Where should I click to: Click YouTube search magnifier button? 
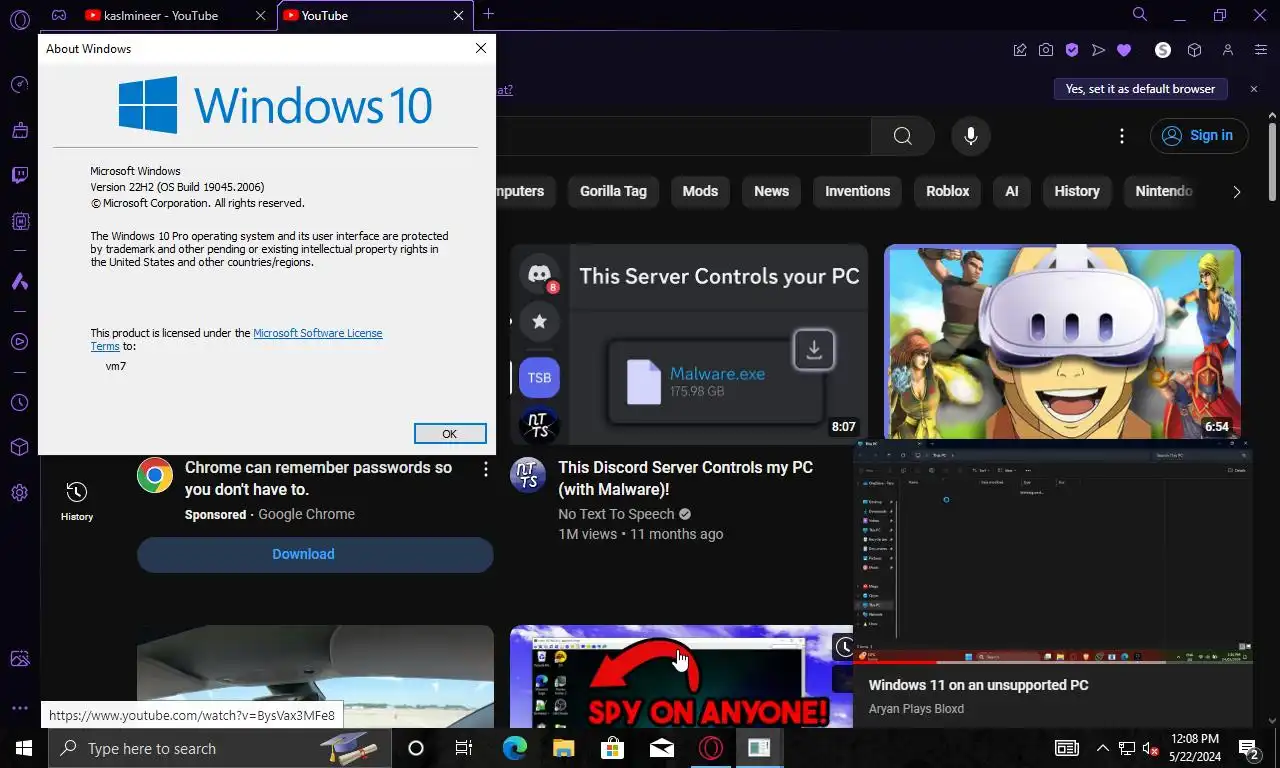click(902, 136)
